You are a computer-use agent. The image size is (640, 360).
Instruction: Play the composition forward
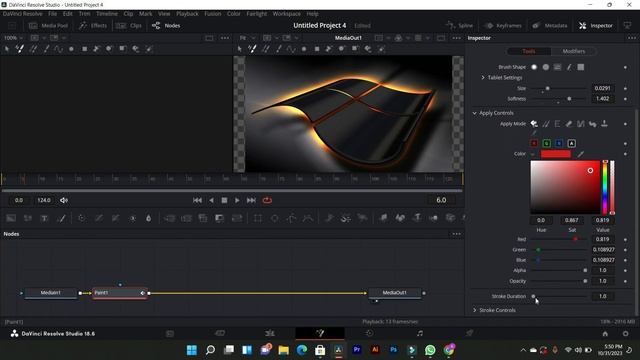(237, 200)
